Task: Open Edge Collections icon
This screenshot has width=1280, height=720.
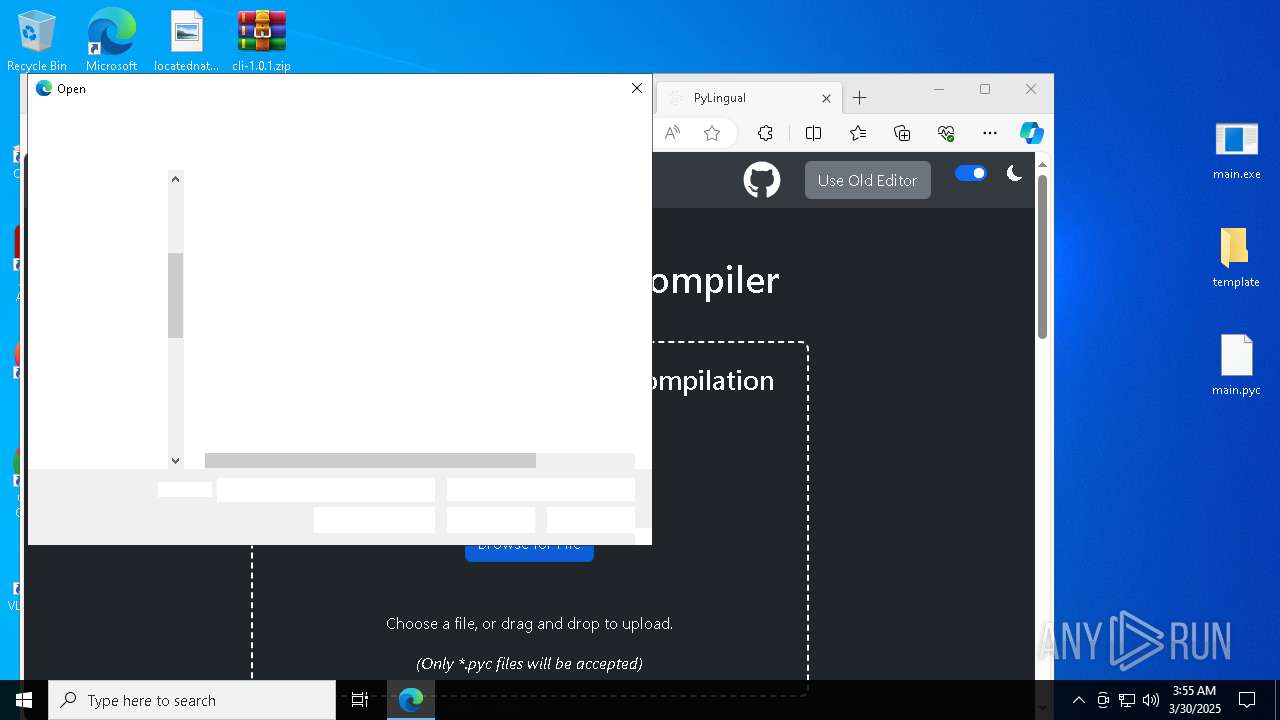Action: coord(902,133)
